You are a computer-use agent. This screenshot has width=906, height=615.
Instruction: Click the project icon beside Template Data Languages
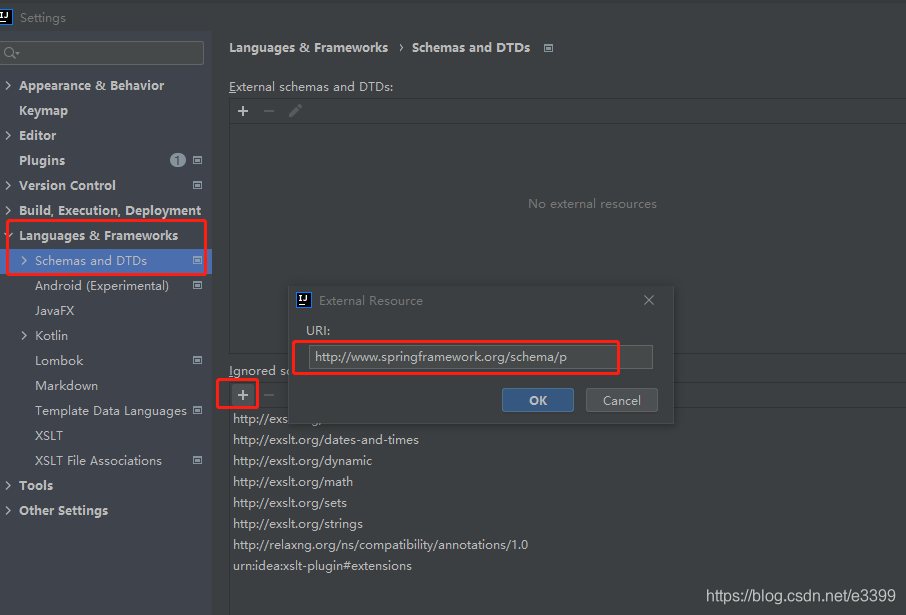coord(198,410)
